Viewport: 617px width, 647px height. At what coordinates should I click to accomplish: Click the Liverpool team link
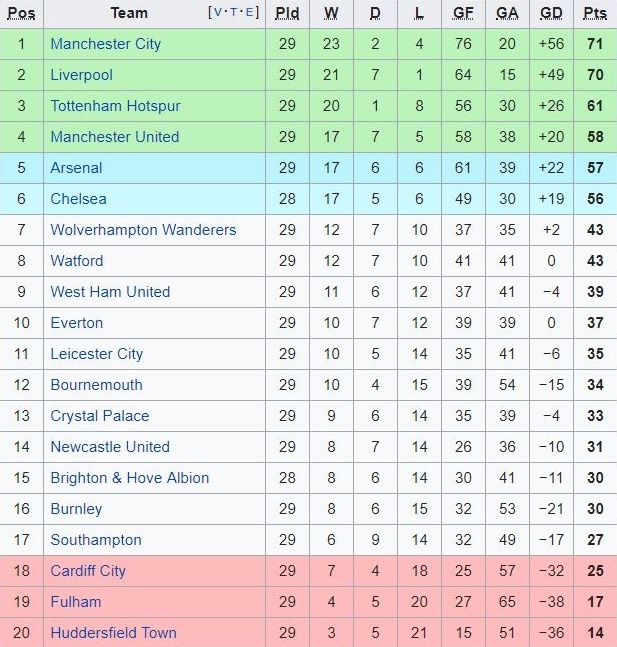(x=81, y=75)
